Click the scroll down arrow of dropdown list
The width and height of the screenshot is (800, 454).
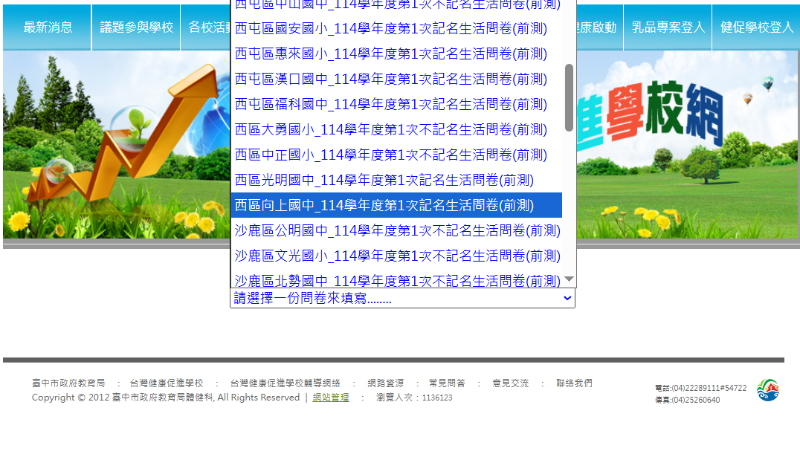coord(569,280)
